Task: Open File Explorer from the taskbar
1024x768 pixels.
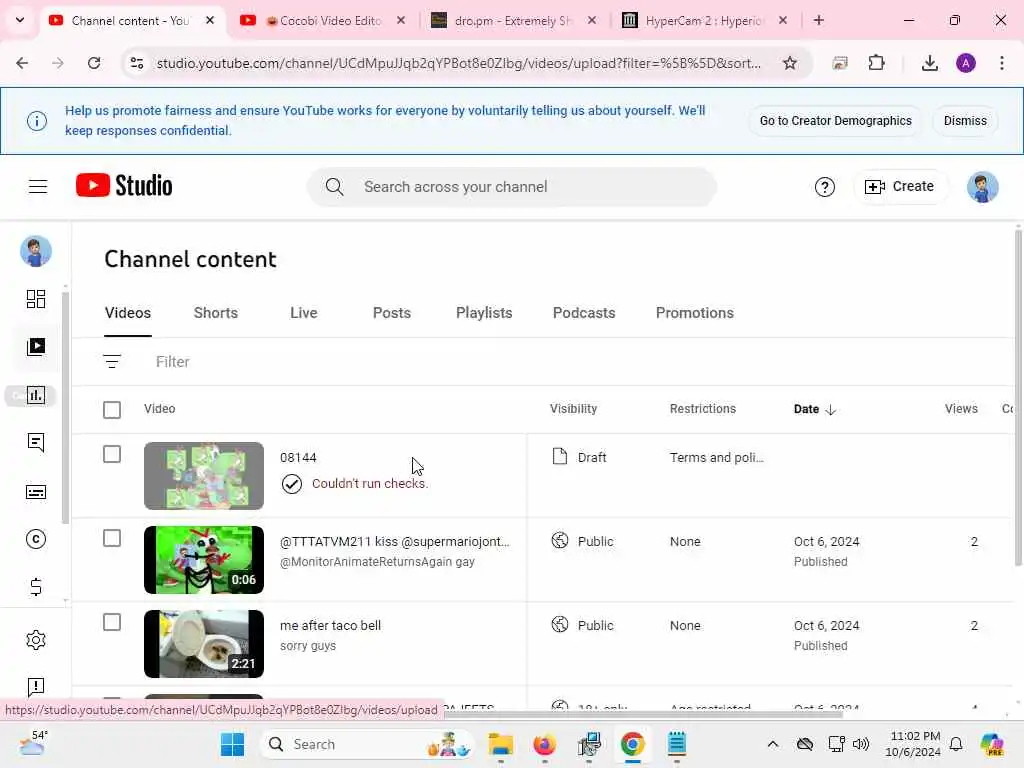Action: tap(500, 744)
